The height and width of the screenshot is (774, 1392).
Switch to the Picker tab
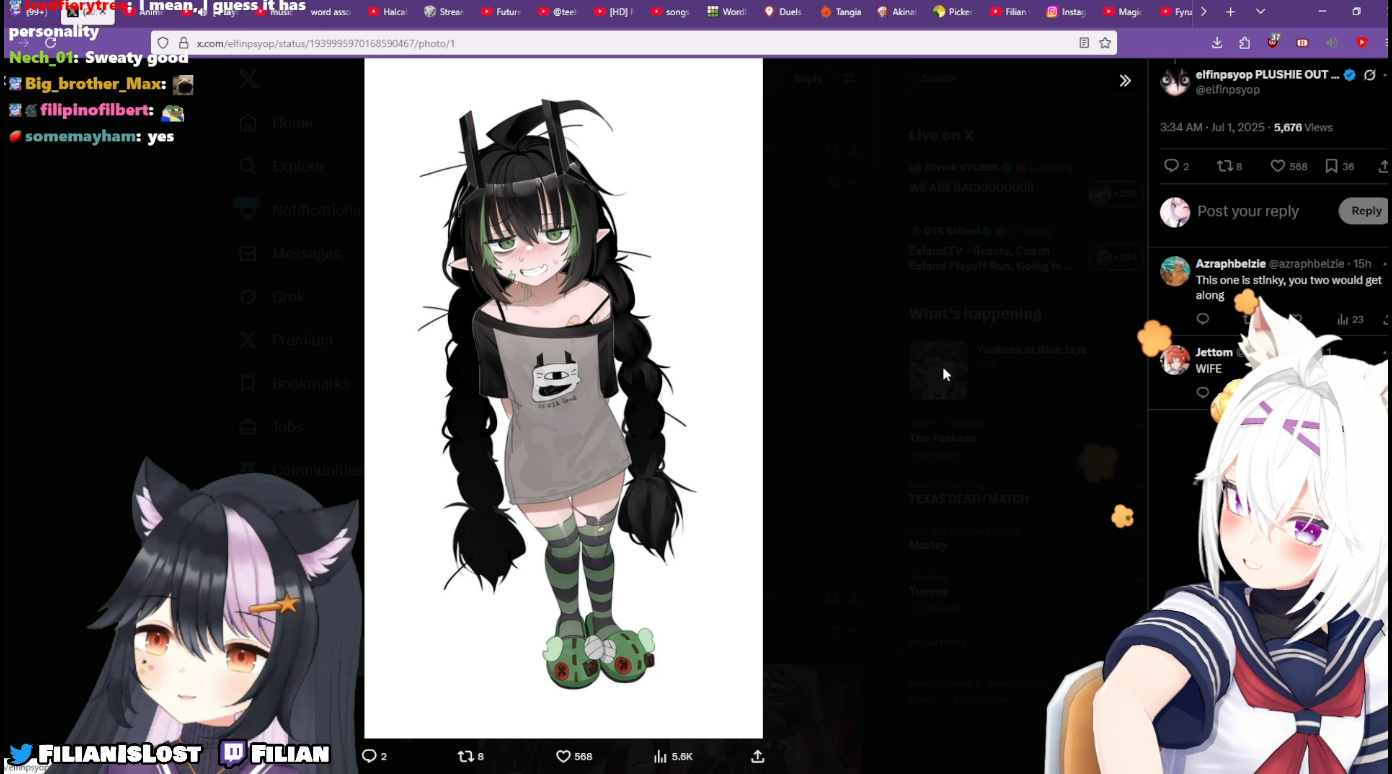coord(953,12)
